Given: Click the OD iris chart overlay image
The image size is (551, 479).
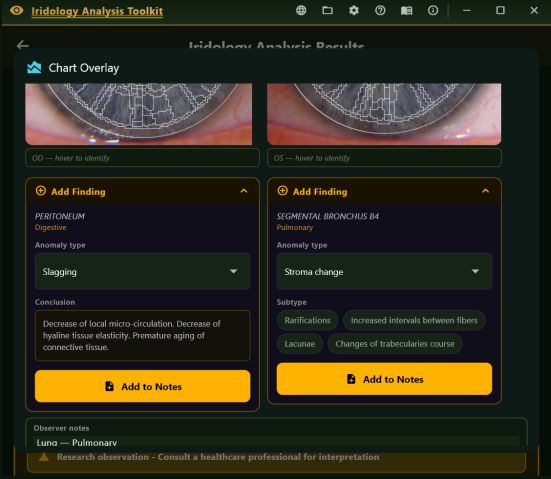Looking at the screenshot, I should [x=138, y=114].
